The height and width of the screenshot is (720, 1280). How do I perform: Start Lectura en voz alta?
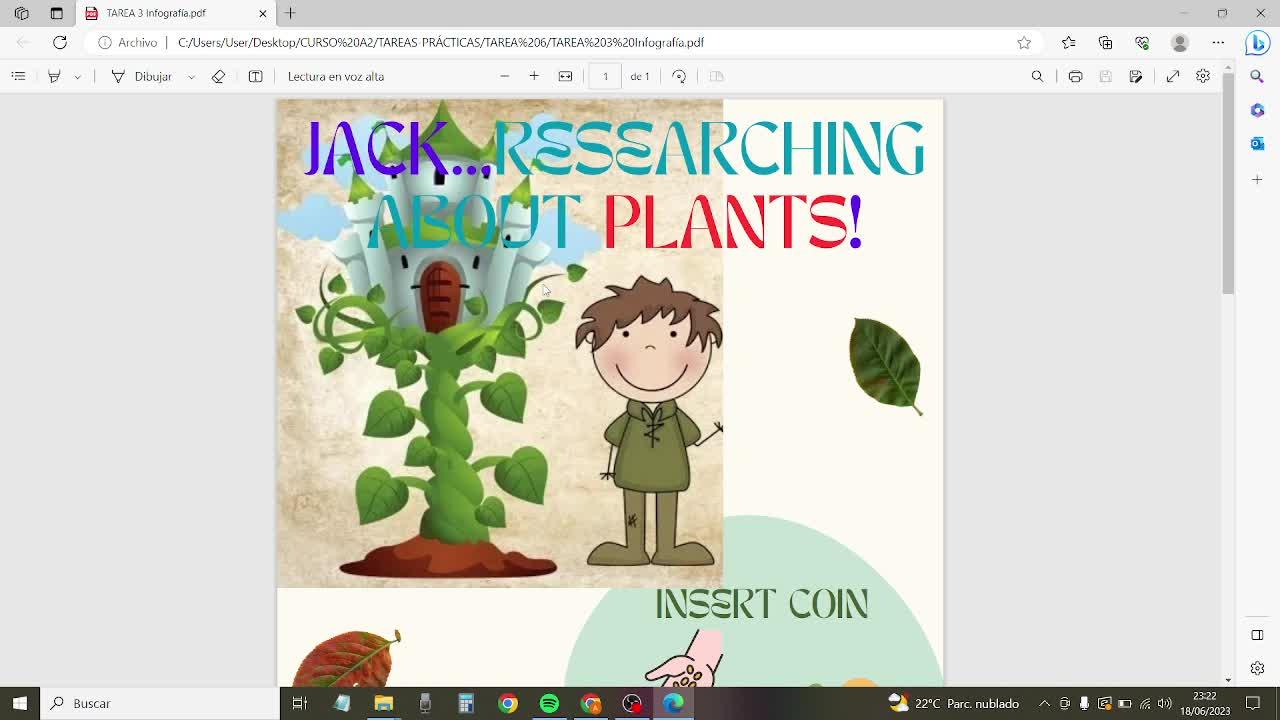click(x=335, y=76)
